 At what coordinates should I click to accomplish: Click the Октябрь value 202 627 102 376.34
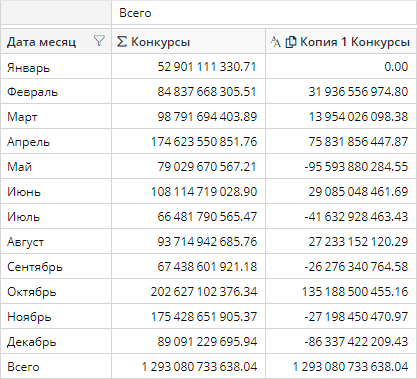tap(204, 292)
